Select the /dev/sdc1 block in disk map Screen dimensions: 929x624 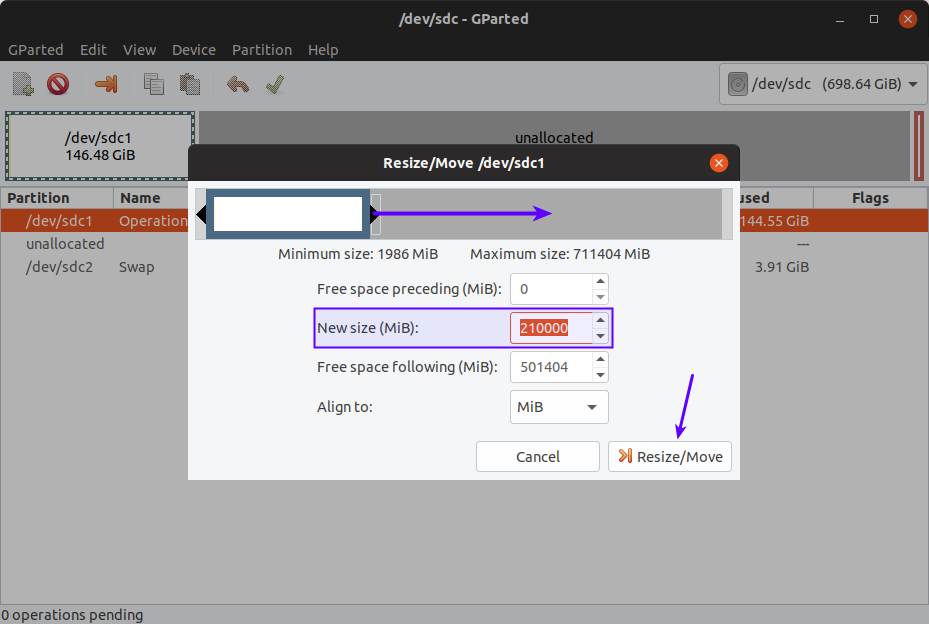click(100, 146)
